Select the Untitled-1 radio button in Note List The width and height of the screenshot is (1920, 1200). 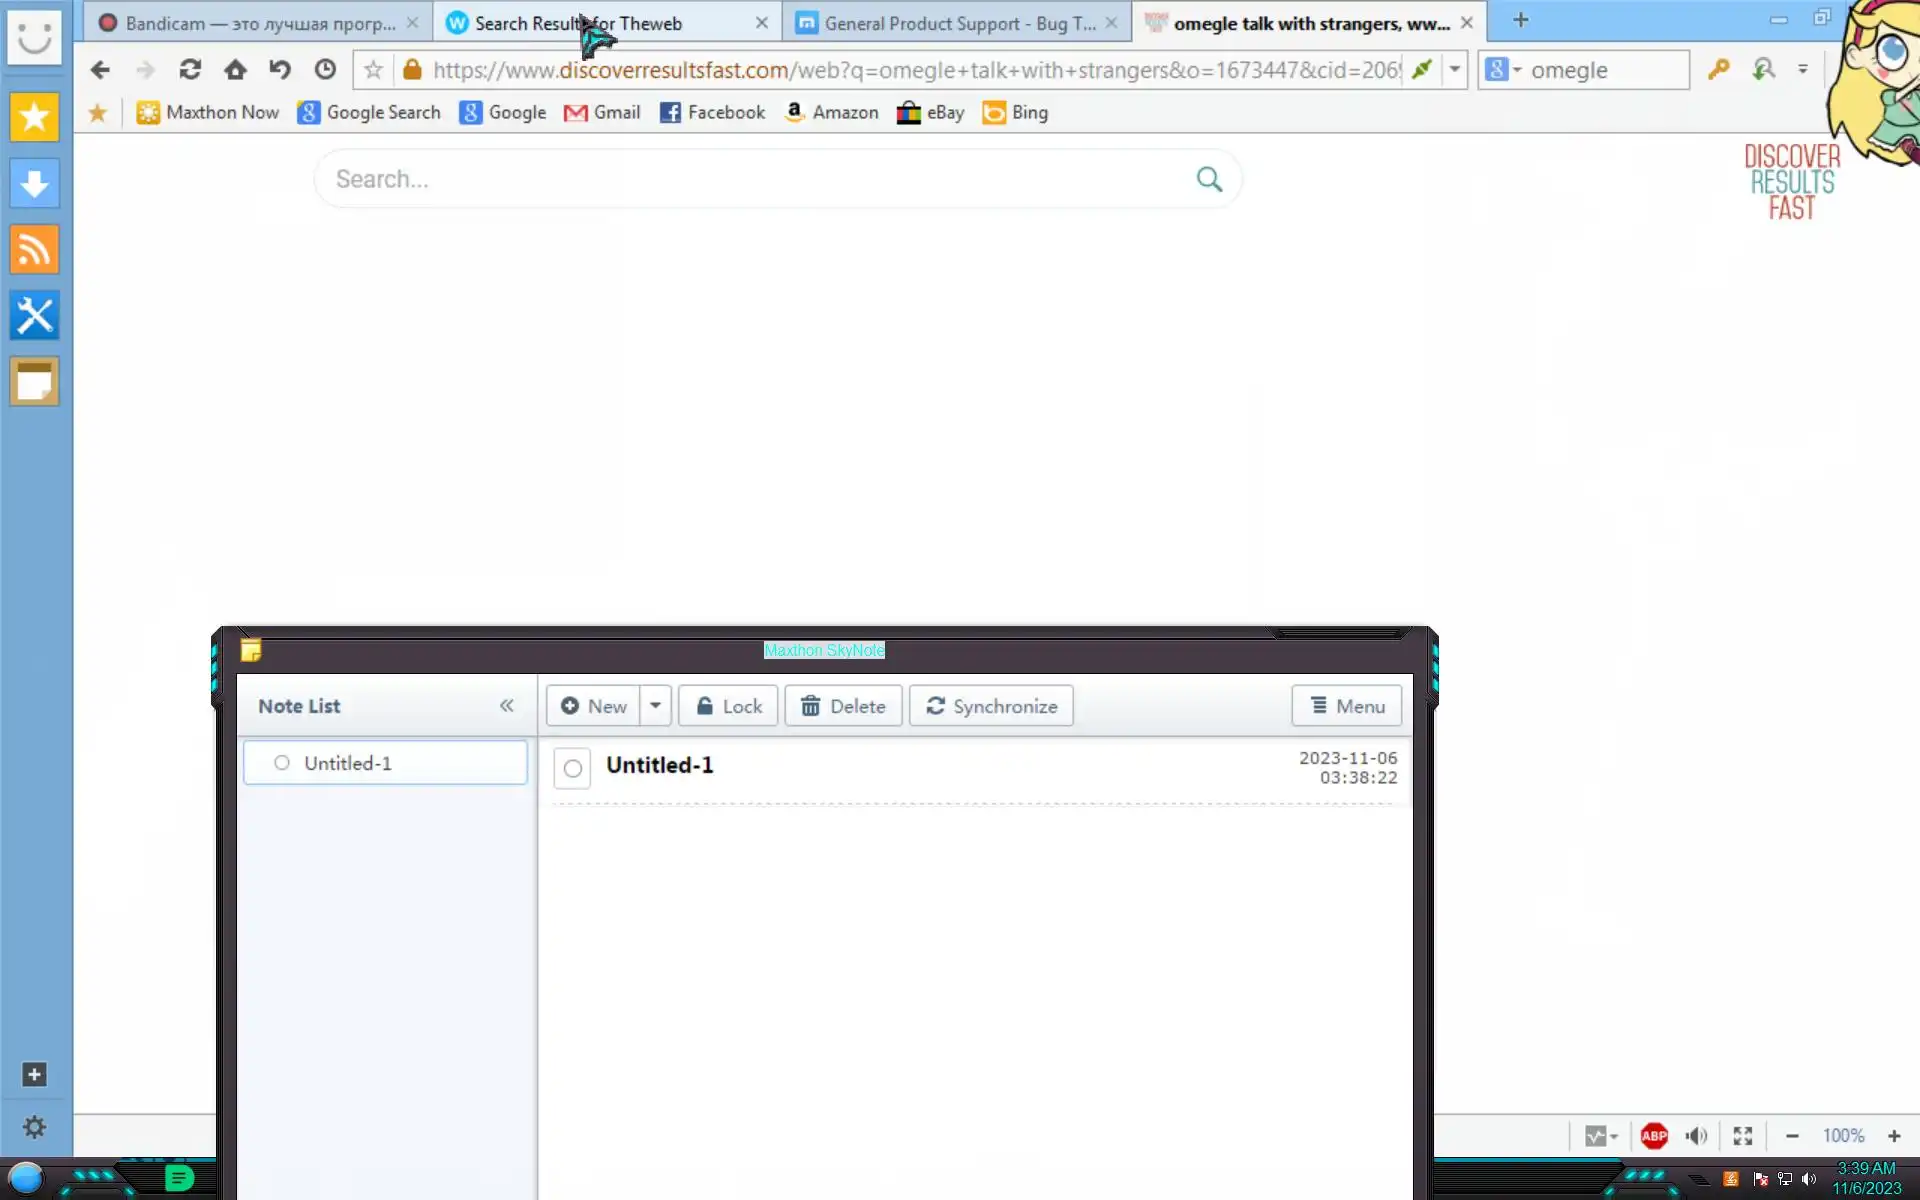(x=282, y=763)
